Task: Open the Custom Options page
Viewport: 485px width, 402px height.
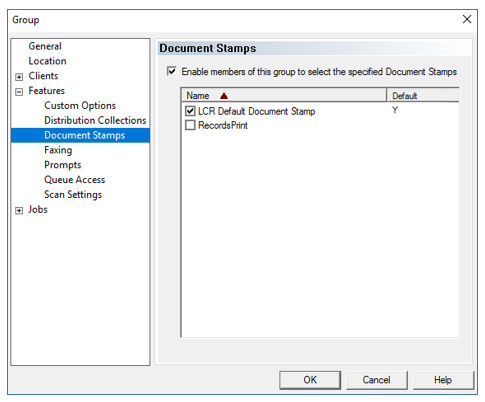Action: [80, 105]
